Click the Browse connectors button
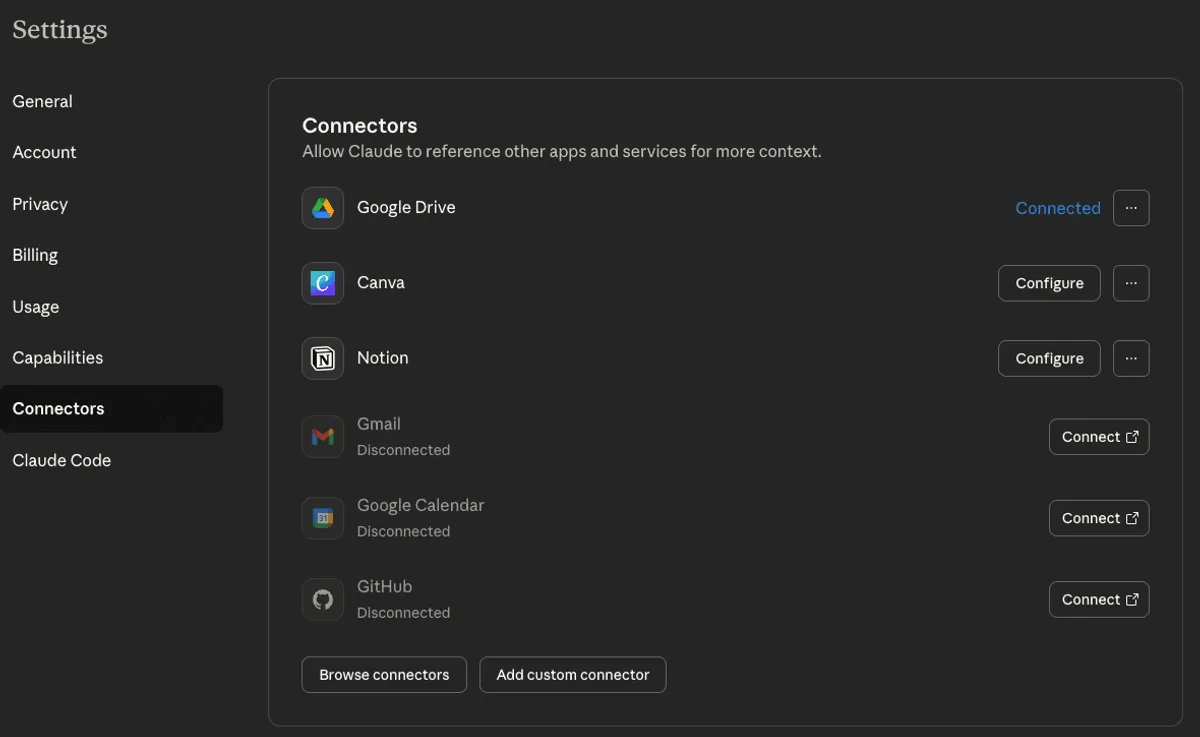Screen dimensions: 1200x737 point(383,674)
